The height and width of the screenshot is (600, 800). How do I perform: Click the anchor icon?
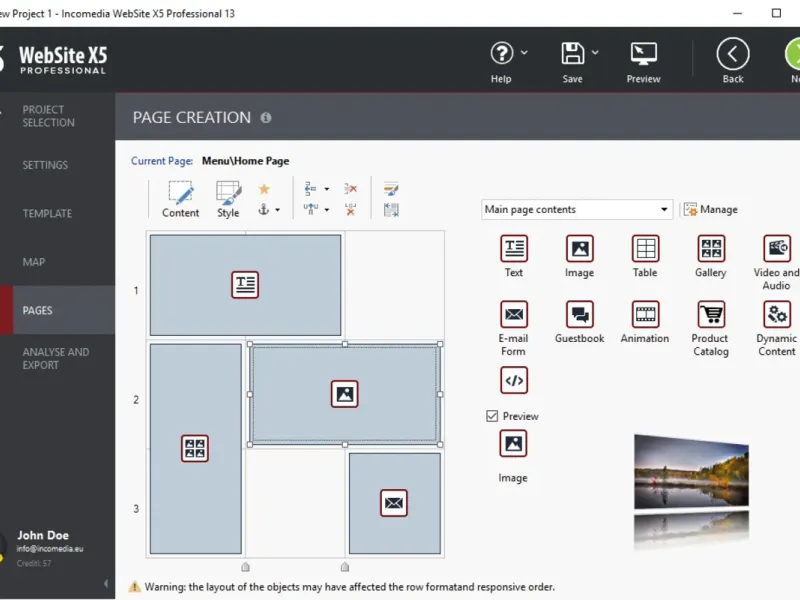click(x=263, y=209)
